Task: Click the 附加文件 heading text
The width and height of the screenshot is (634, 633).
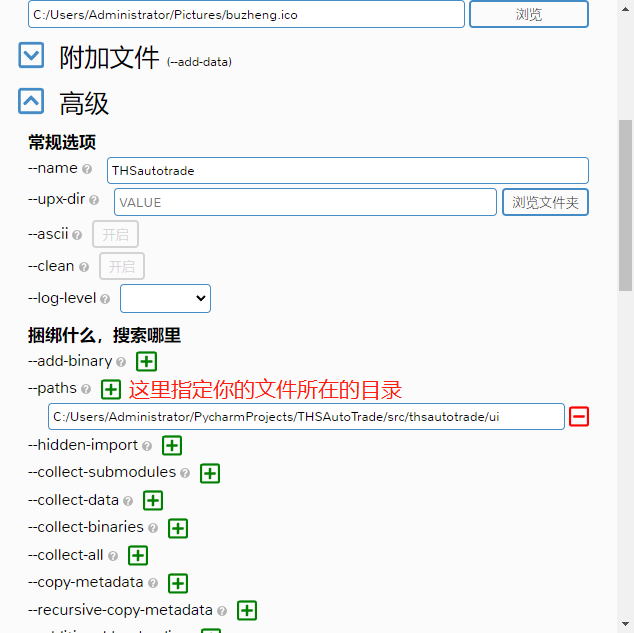Action: coord(109,57)
